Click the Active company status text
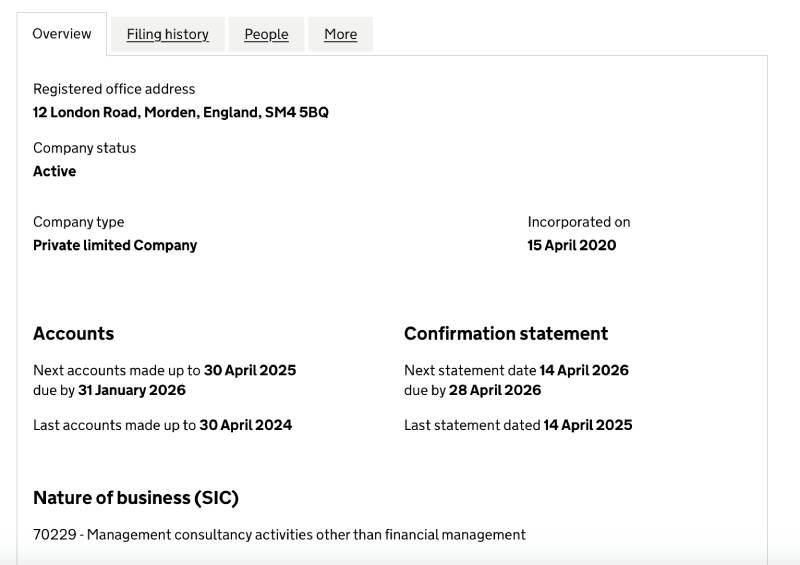The image size is (800, 565). point(54,171)
